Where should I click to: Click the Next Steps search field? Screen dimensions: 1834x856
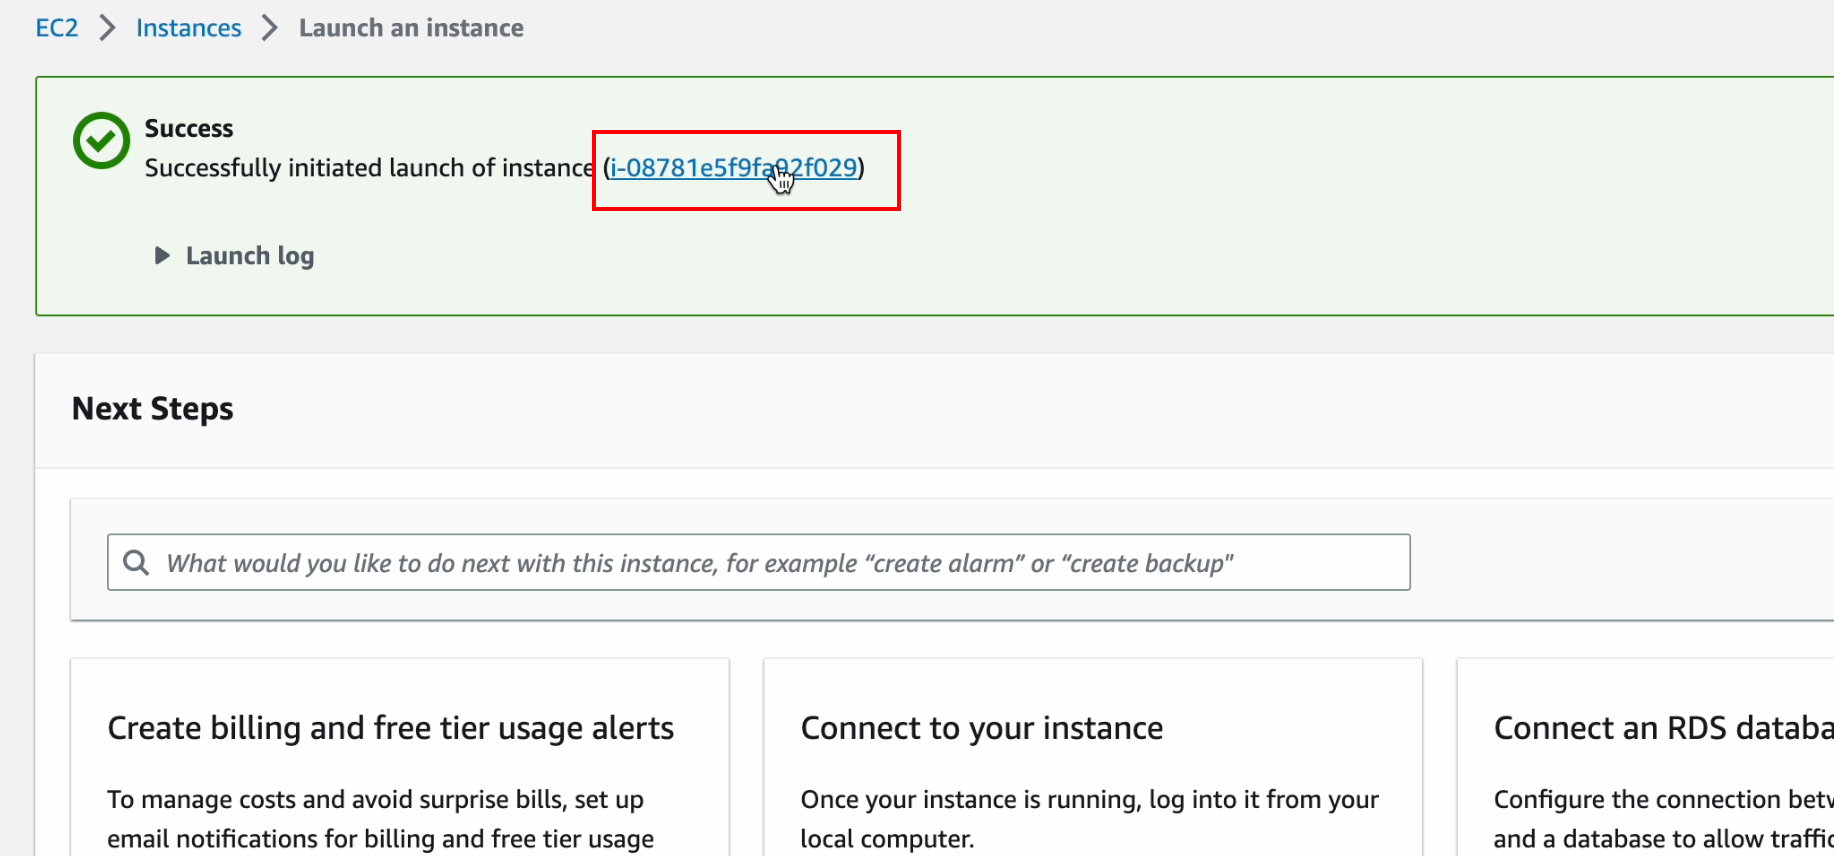point(759,562)
